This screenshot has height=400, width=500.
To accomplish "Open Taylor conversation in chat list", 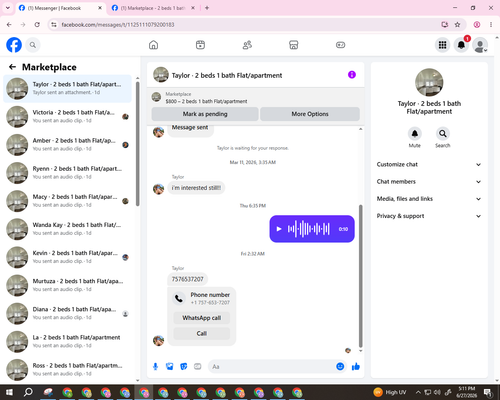I will tap(67, 89).
